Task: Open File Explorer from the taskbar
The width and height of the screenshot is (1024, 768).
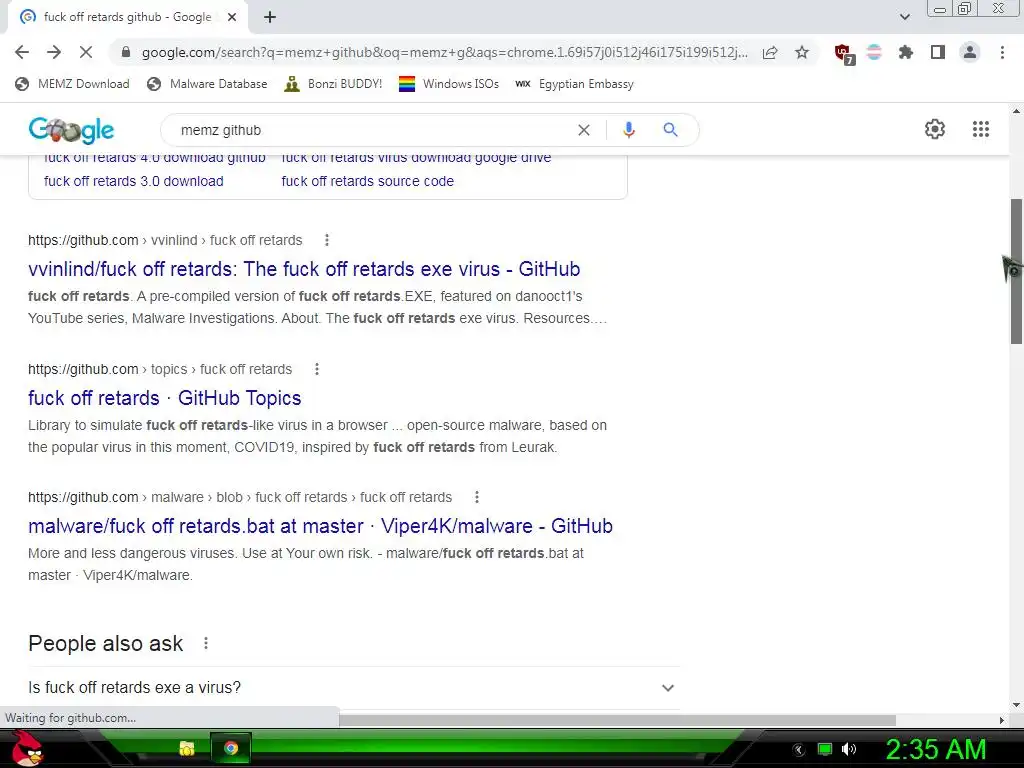Action: pyautogui.click(x=187, y=748)
